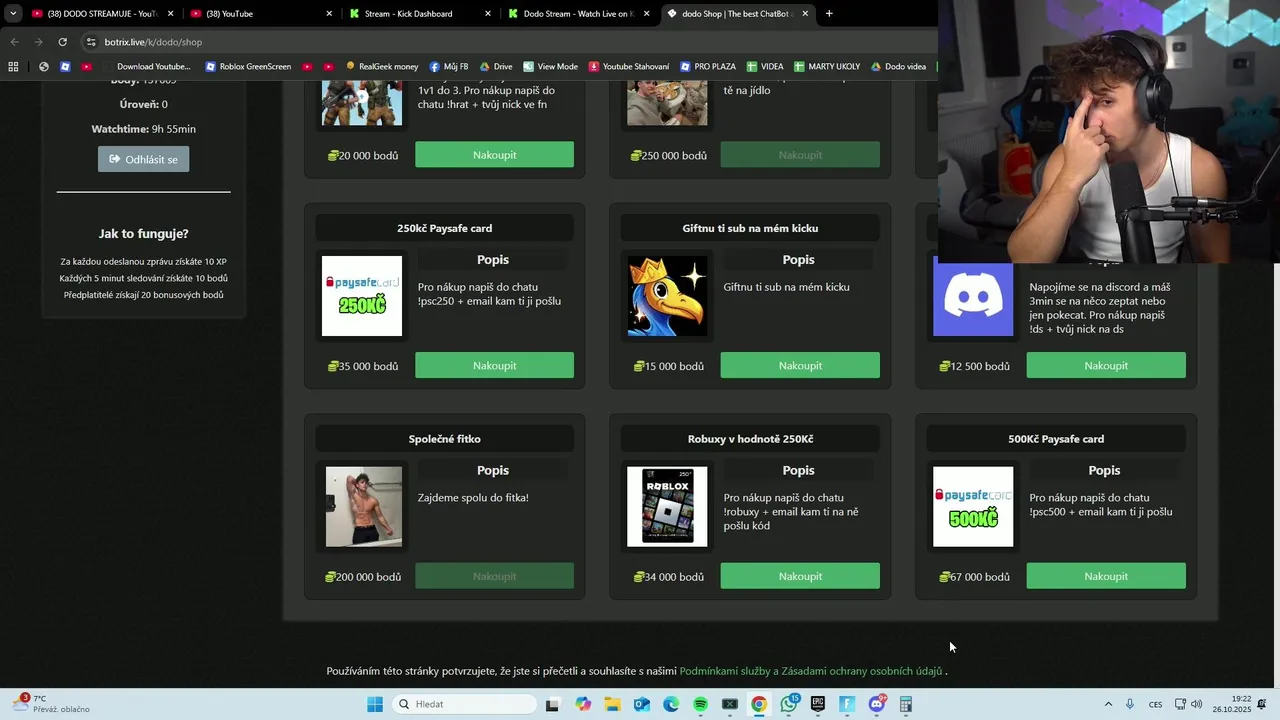This screenshot has width=1280, height=720.
Task: Open Calculator from the taskbar
Action: pos(906,704)
